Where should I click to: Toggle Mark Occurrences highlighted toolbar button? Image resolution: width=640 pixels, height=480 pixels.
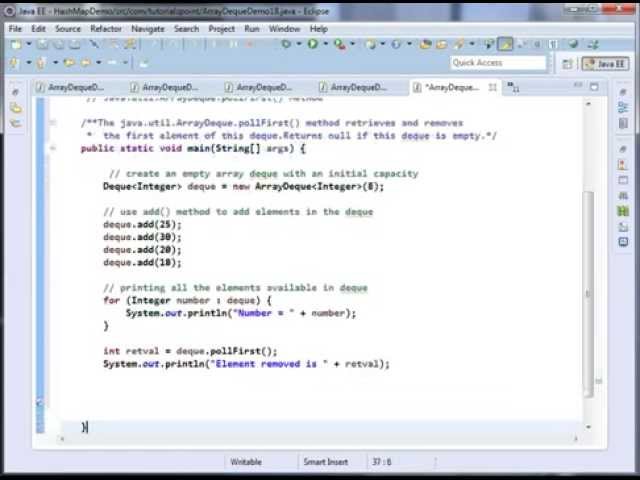point(505,44)
